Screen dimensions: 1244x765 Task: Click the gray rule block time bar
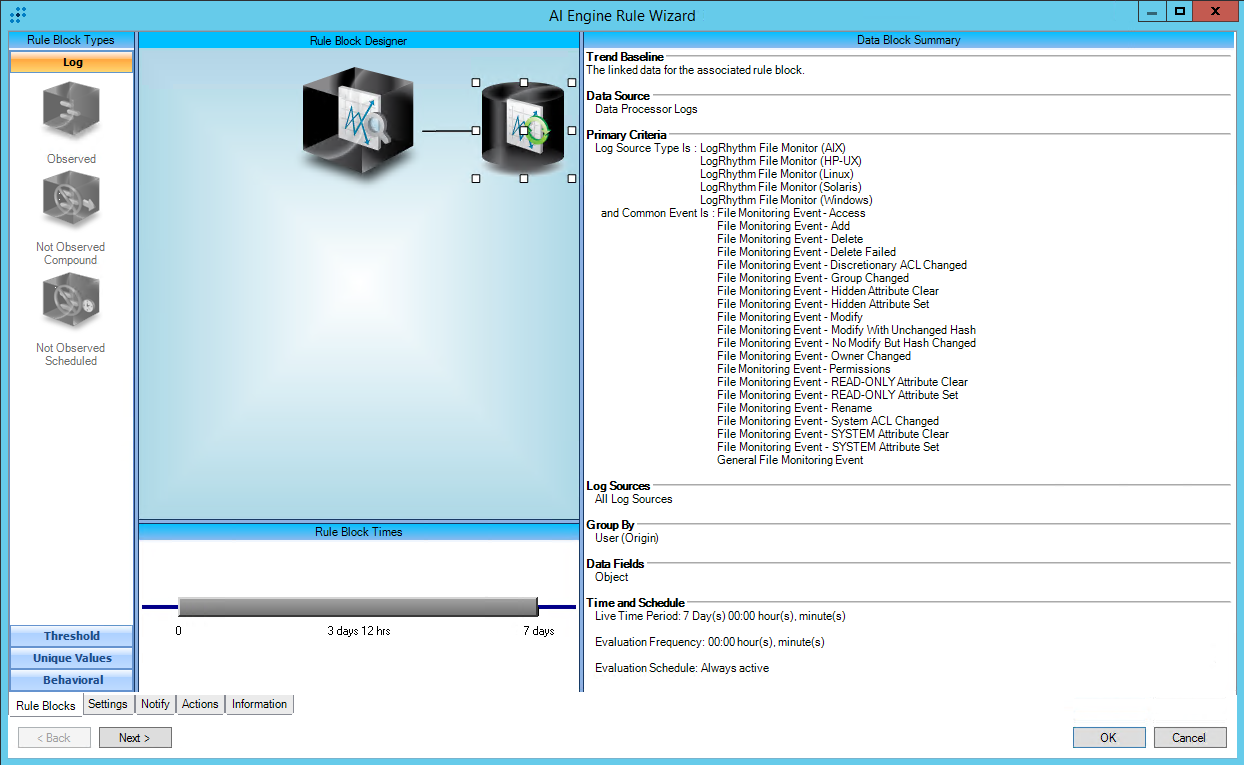point(358,606)
